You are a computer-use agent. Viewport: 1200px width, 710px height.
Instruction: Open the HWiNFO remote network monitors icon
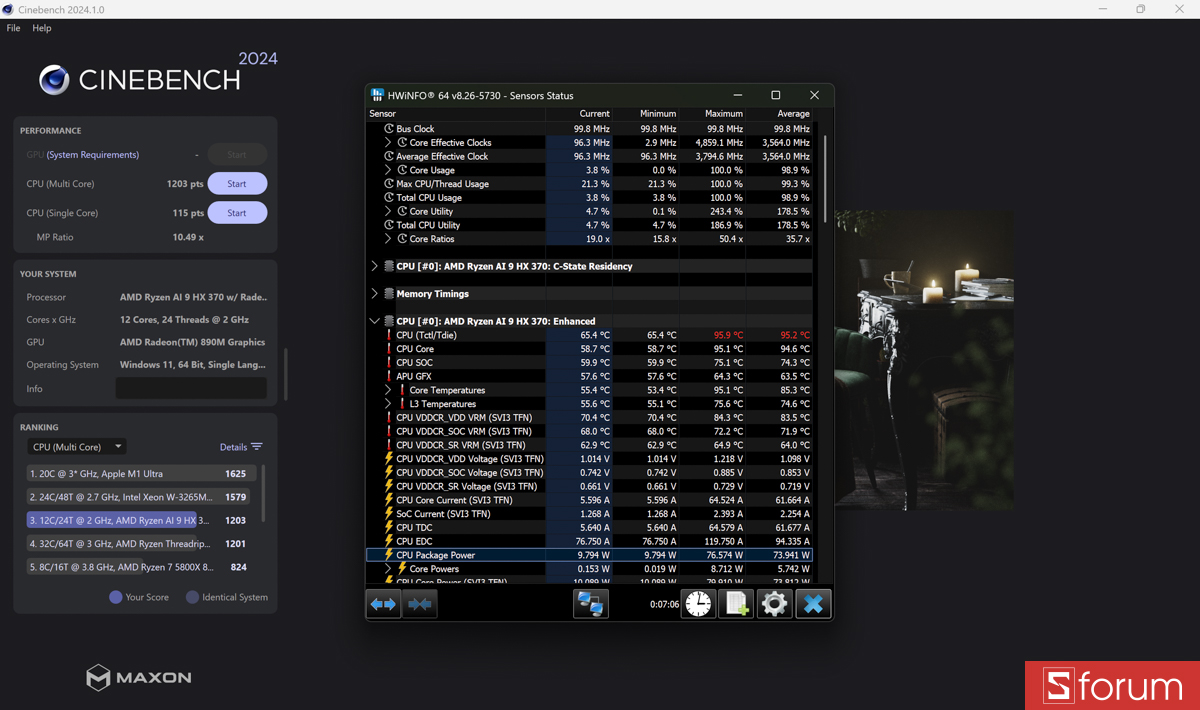click(x=591, y=604)
